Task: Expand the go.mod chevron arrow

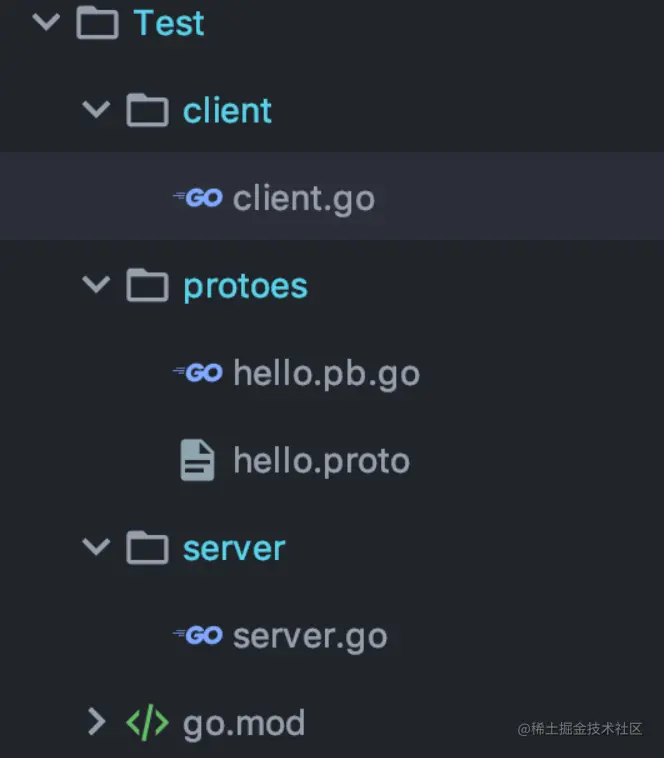Action: click(x=96, y=722)
